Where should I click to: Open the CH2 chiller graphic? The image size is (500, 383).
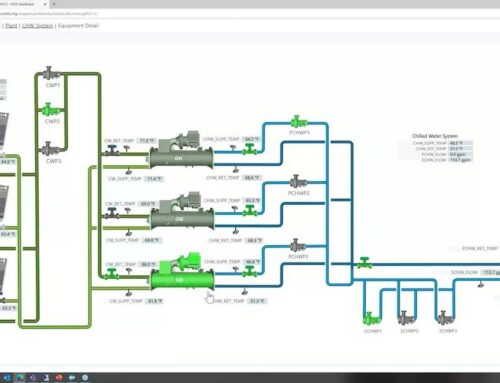tap(182, 212)
